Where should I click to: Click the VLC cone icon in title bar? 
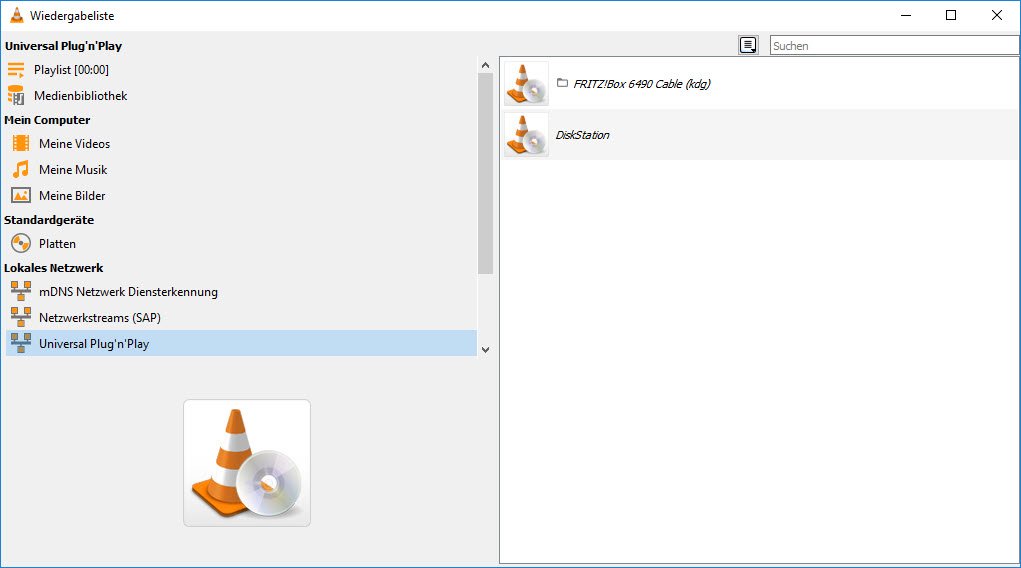point(16,15)
